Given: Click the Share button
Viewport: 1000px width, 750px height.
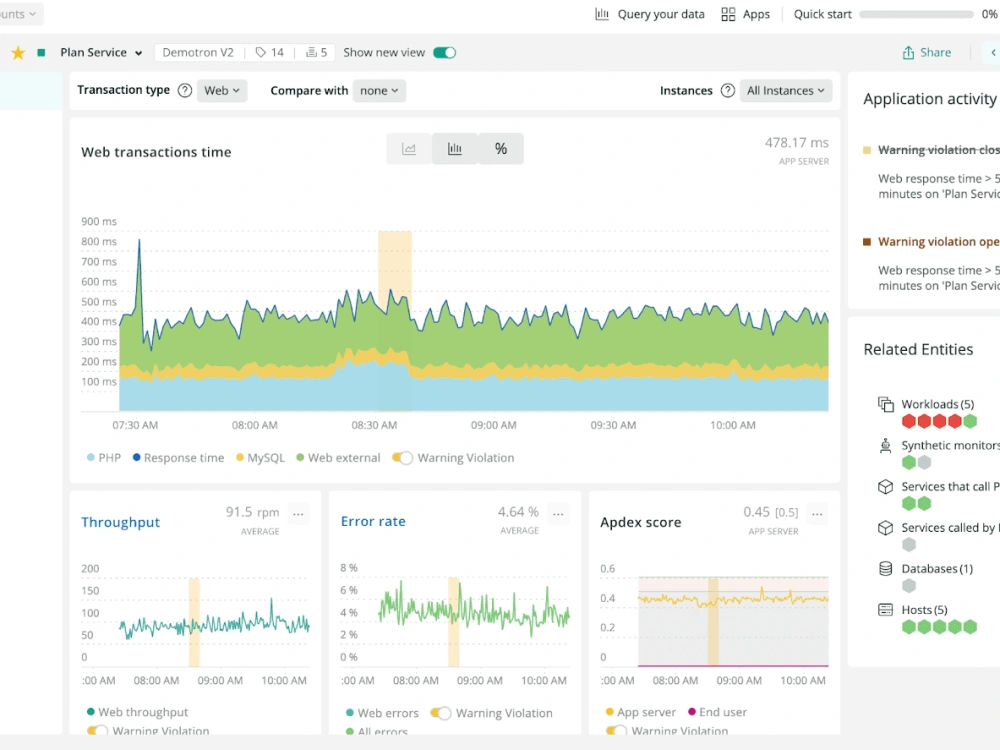Looking at the screenshot, I should [927, 52].
